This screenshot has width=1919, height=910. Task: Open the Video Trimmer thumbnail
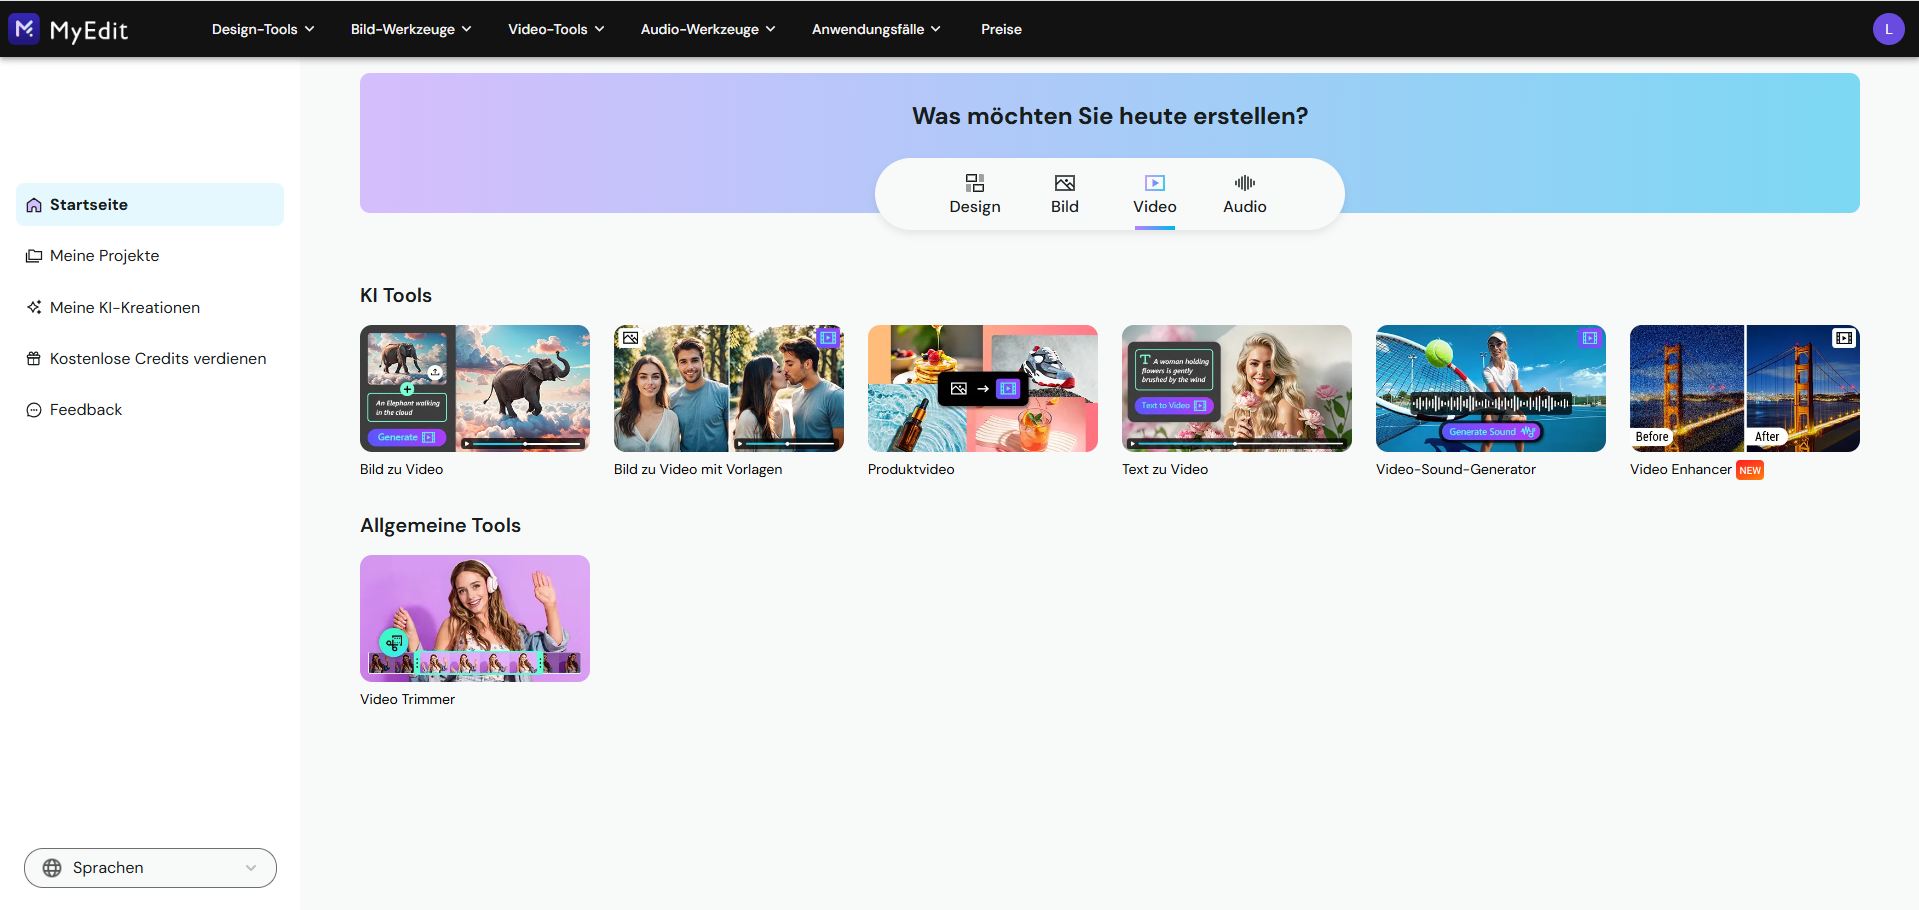pos(475,618)
